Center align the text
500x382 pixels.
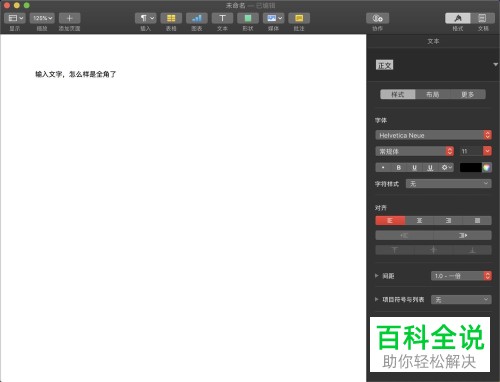pyautogui.click(x=419, y=220)
